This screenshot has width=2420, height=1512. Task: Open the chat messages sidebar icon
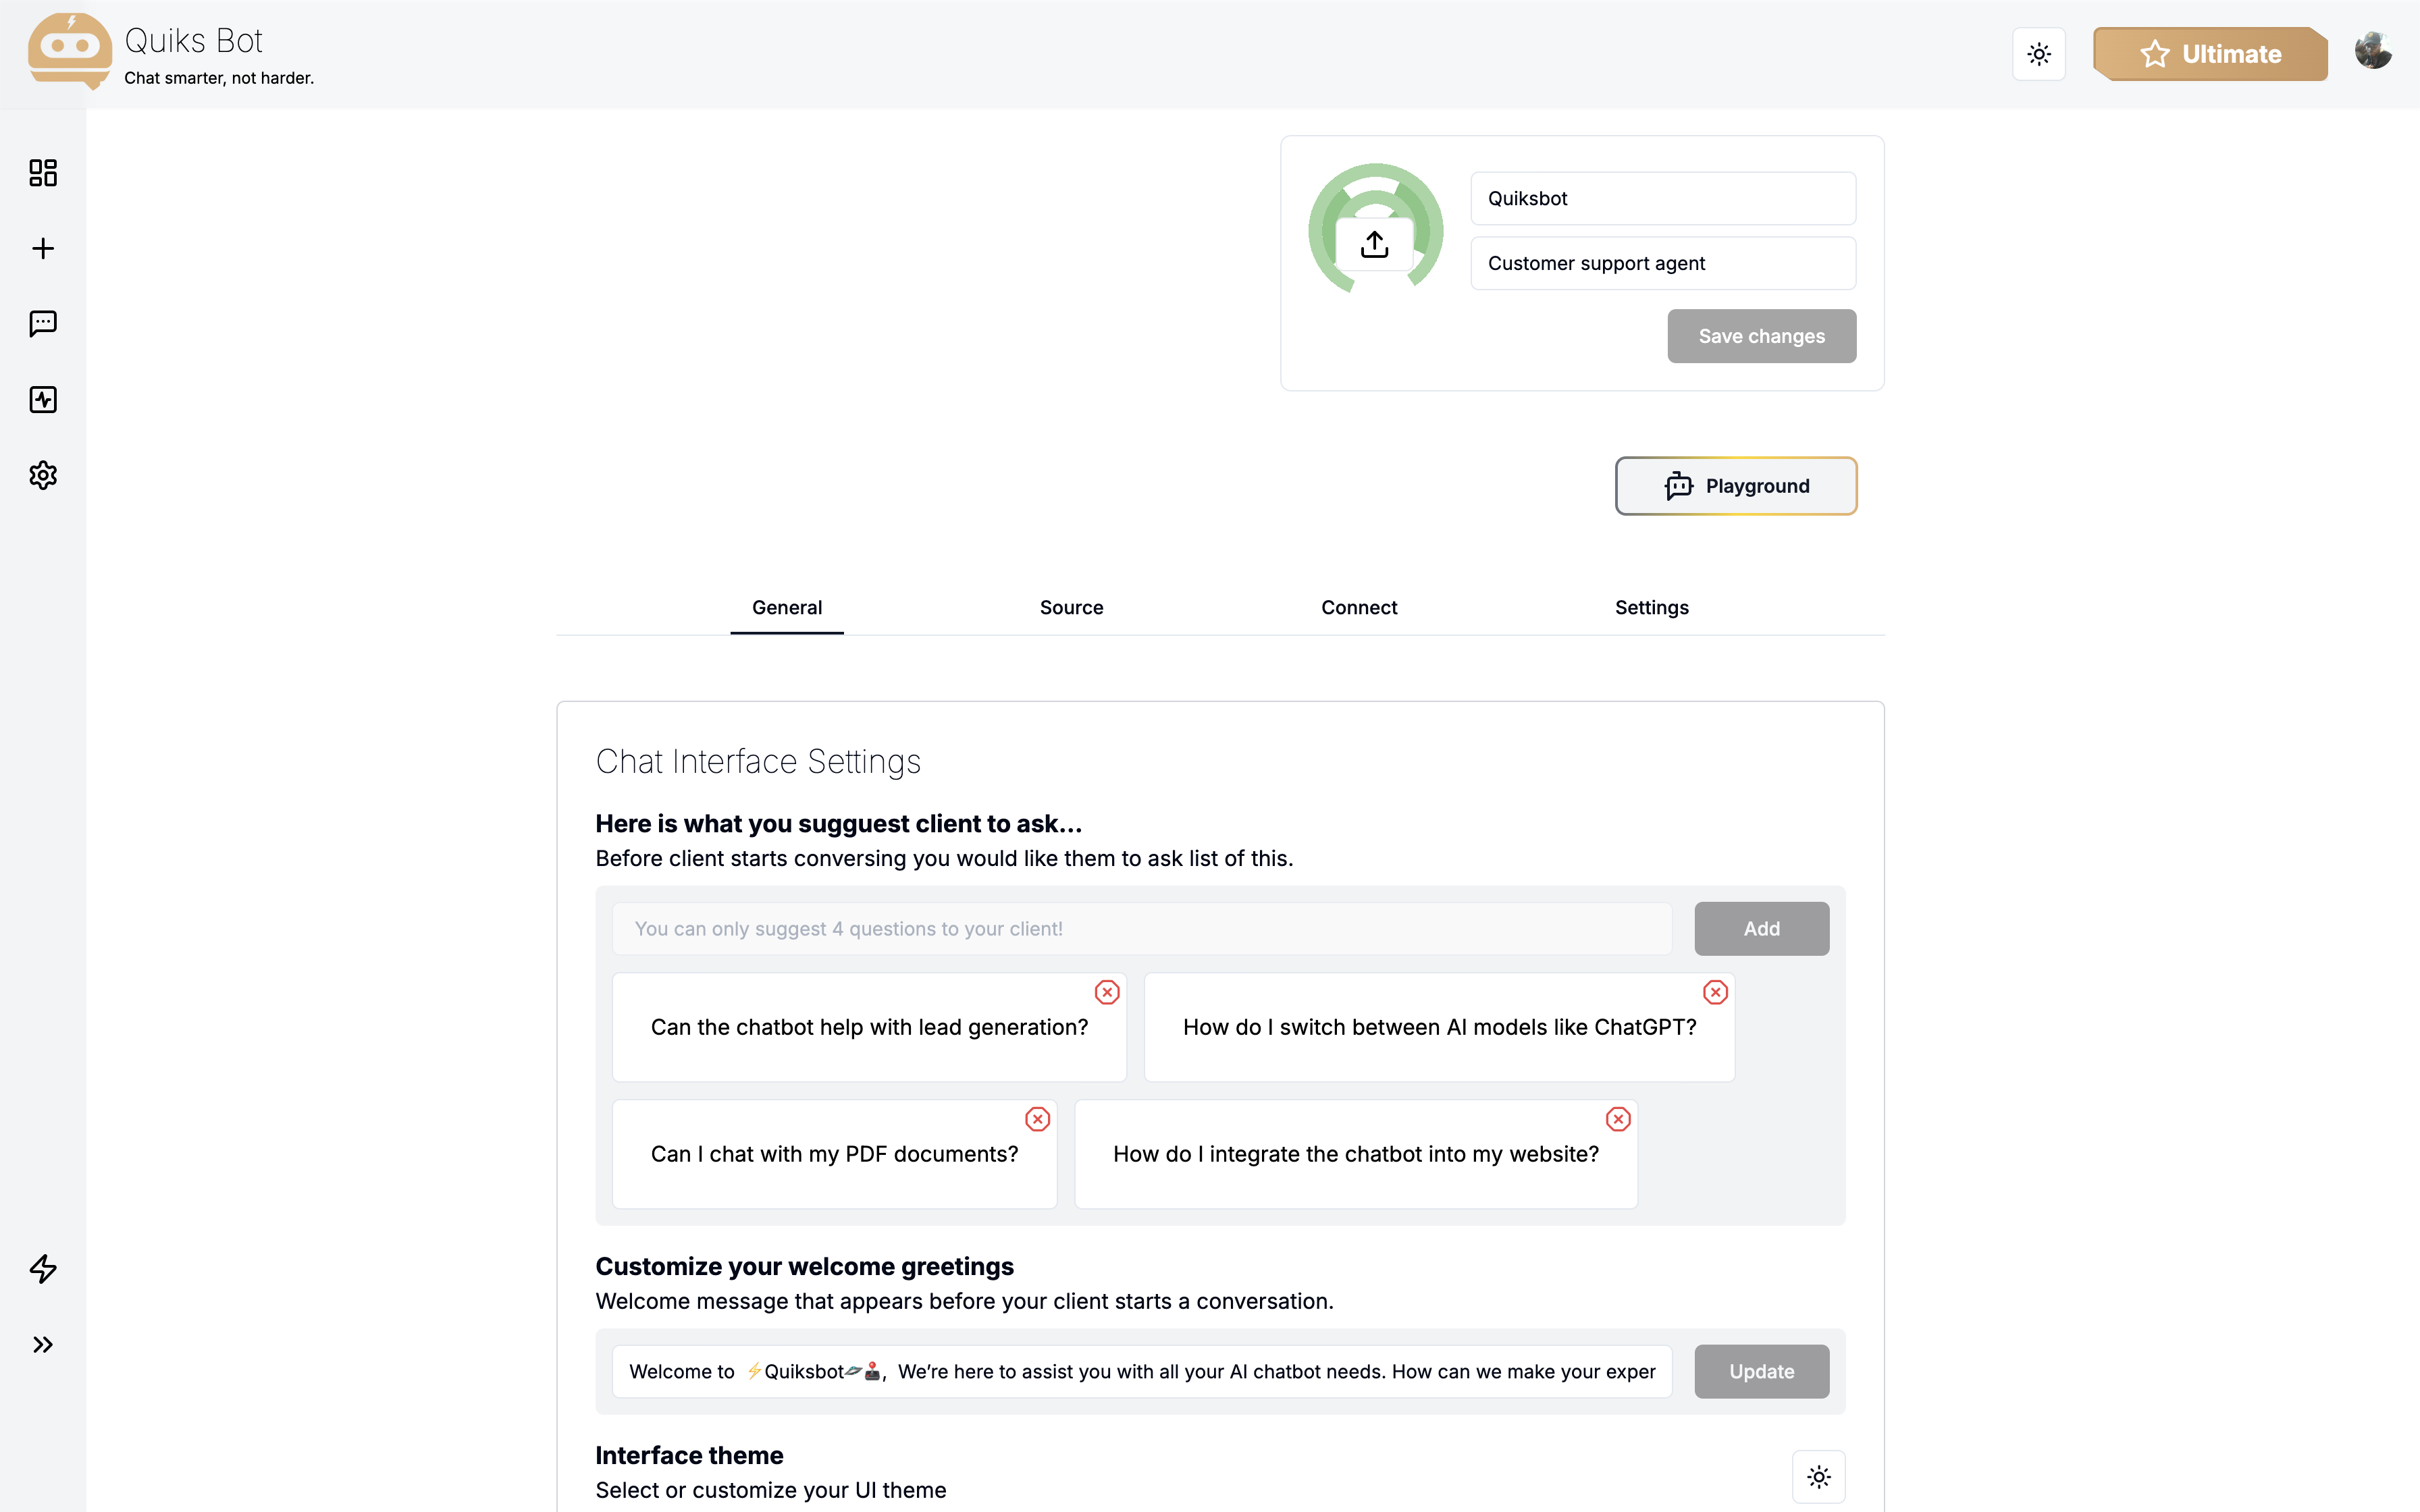(43, 323)
